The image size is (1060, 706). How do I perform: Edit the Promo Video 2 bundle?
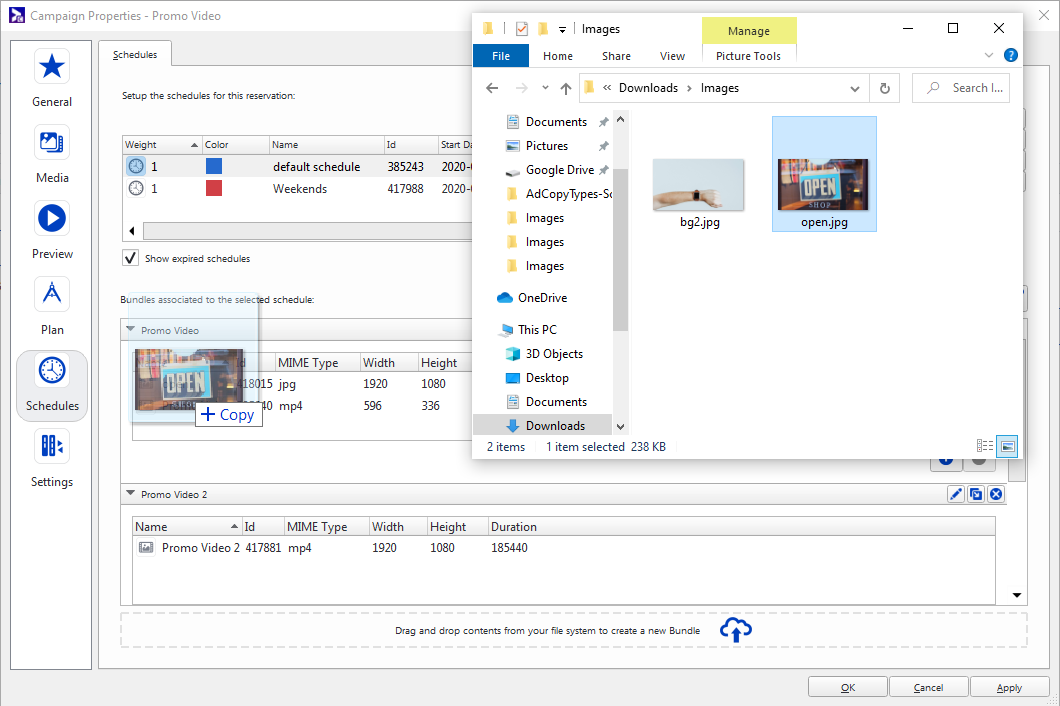coord(955,494)
